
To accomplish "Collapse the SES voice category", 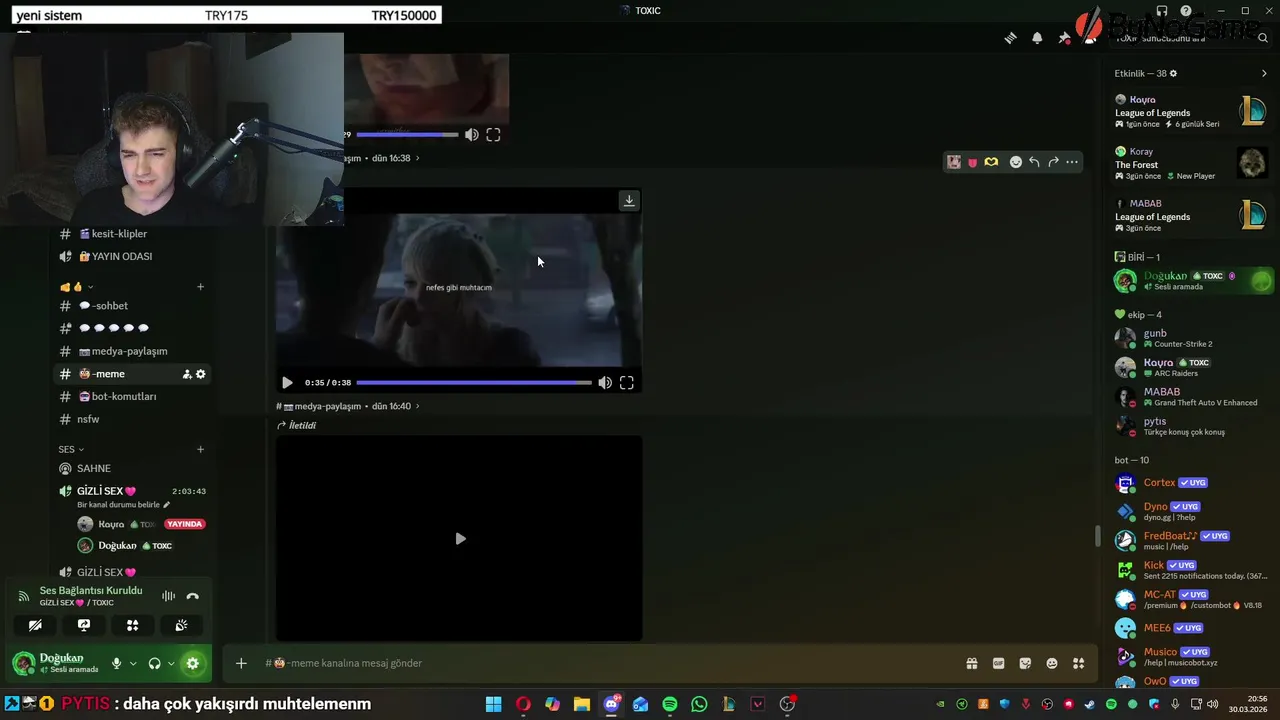I will [x=71, y=449].
